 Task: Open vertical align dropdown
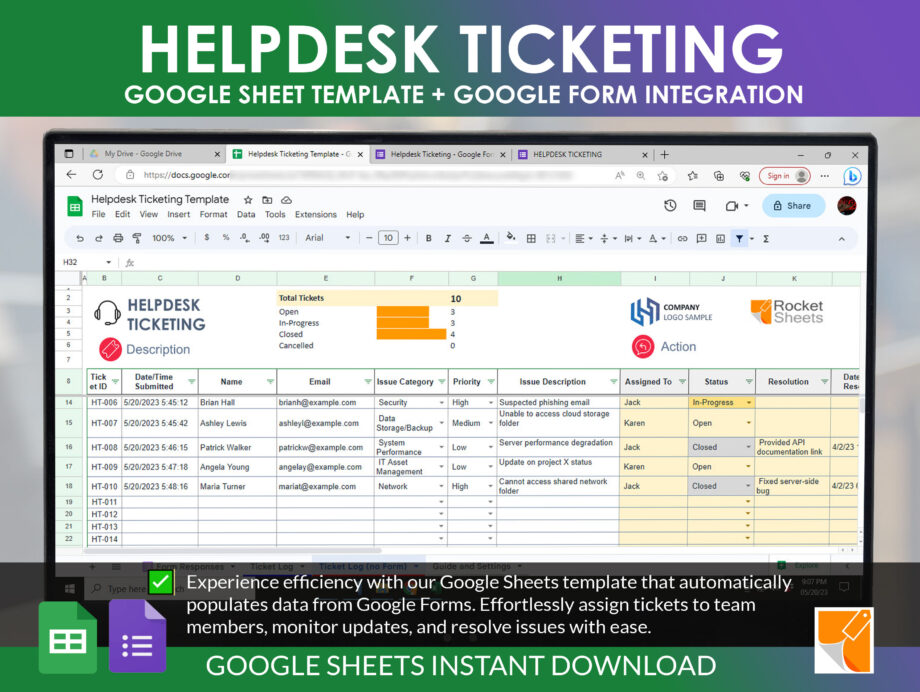(x=608, y=238)
